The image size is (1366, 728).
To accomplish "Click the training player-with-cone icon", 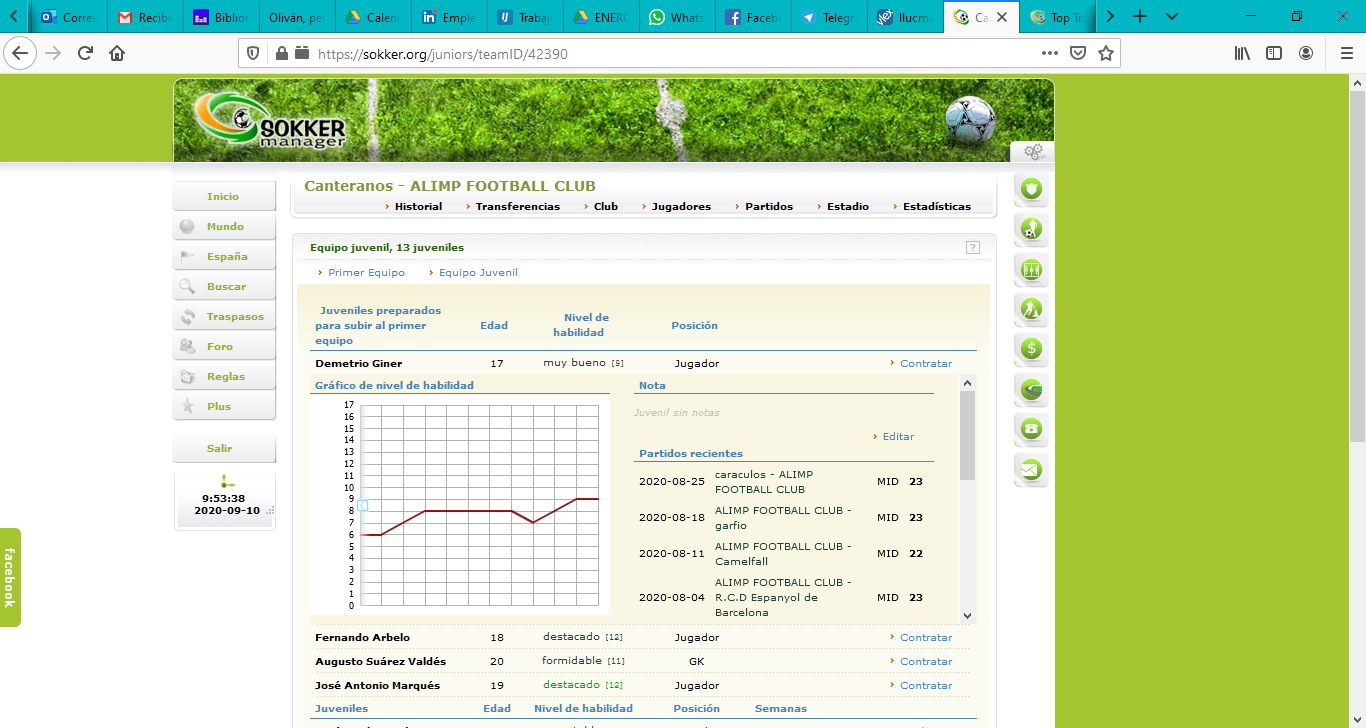I will [1031, 309].
